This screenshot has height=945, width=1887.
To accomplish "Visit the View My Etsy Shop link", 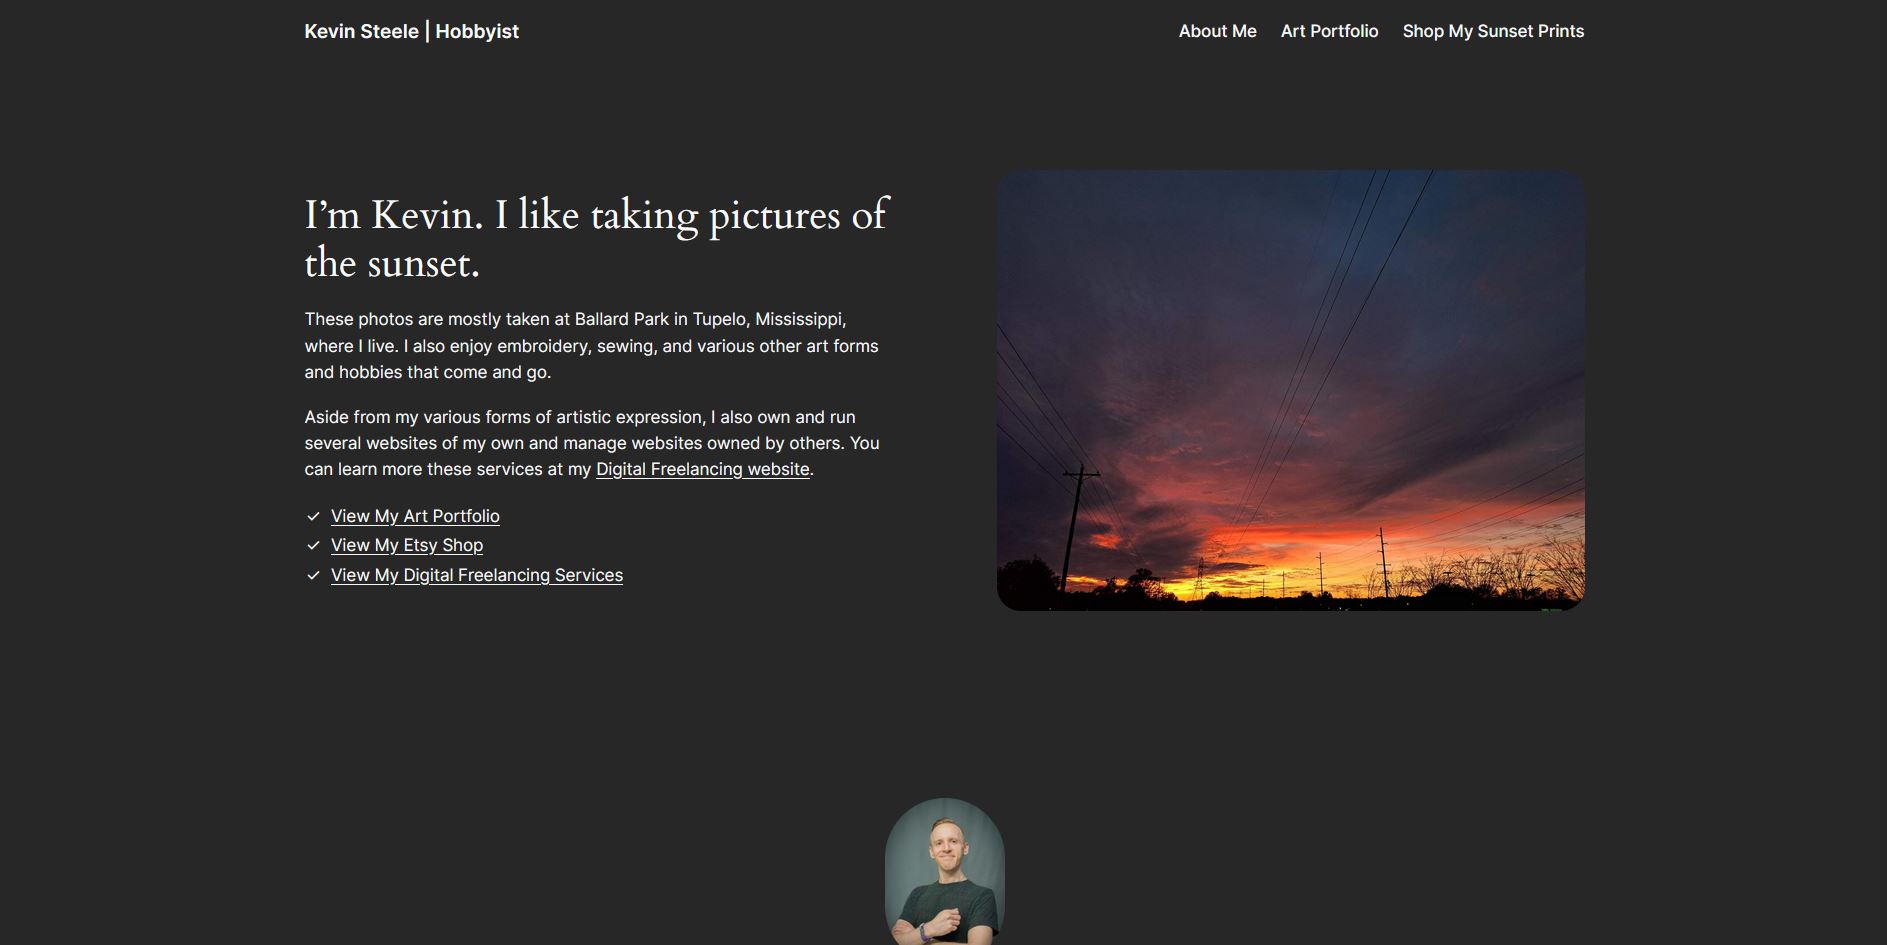I will point(407,545).
